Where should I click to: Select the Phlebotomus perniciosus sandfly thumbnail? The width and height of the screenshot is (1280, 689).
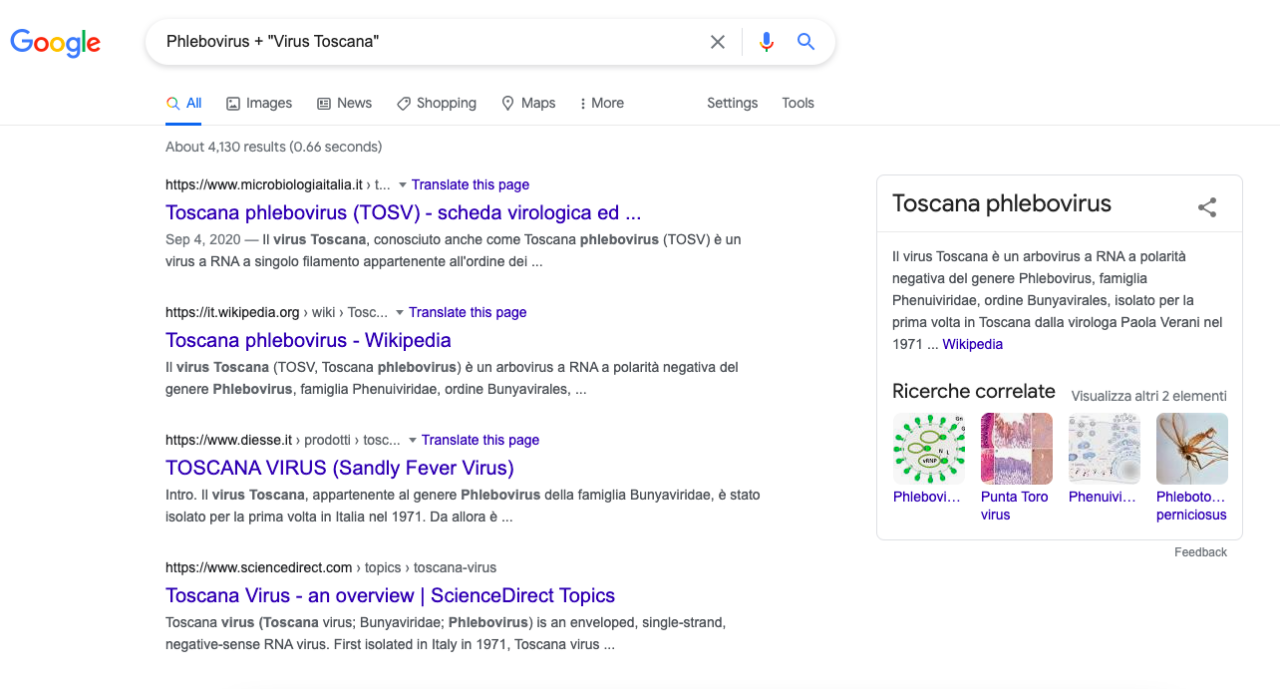1192,449
